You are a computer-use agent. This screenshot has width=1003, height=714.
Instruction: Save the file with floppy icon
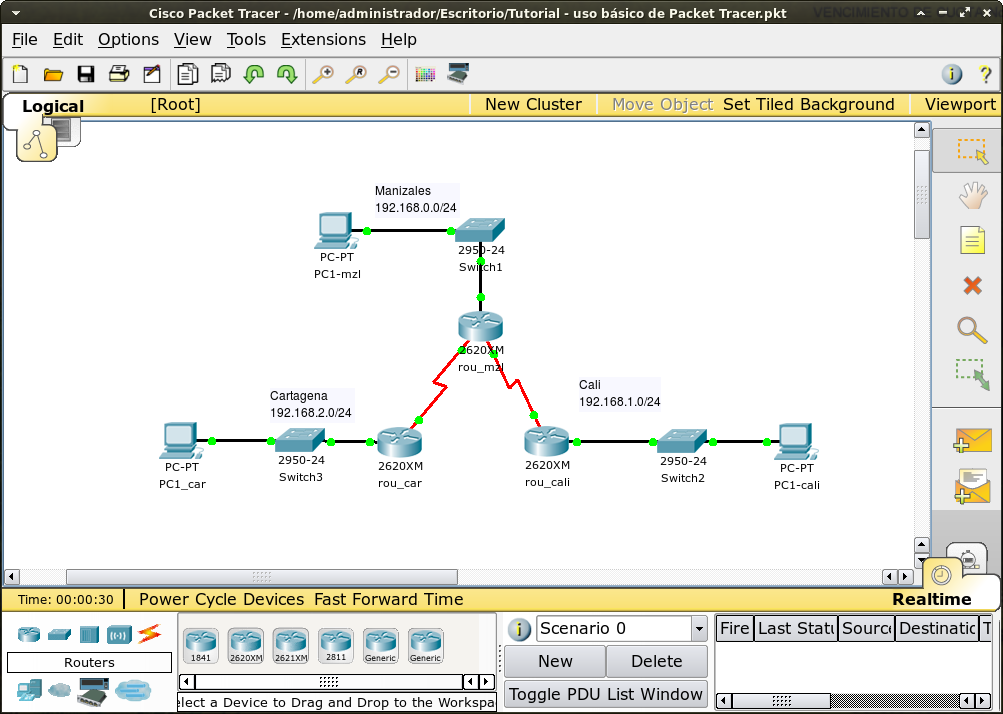86,74
